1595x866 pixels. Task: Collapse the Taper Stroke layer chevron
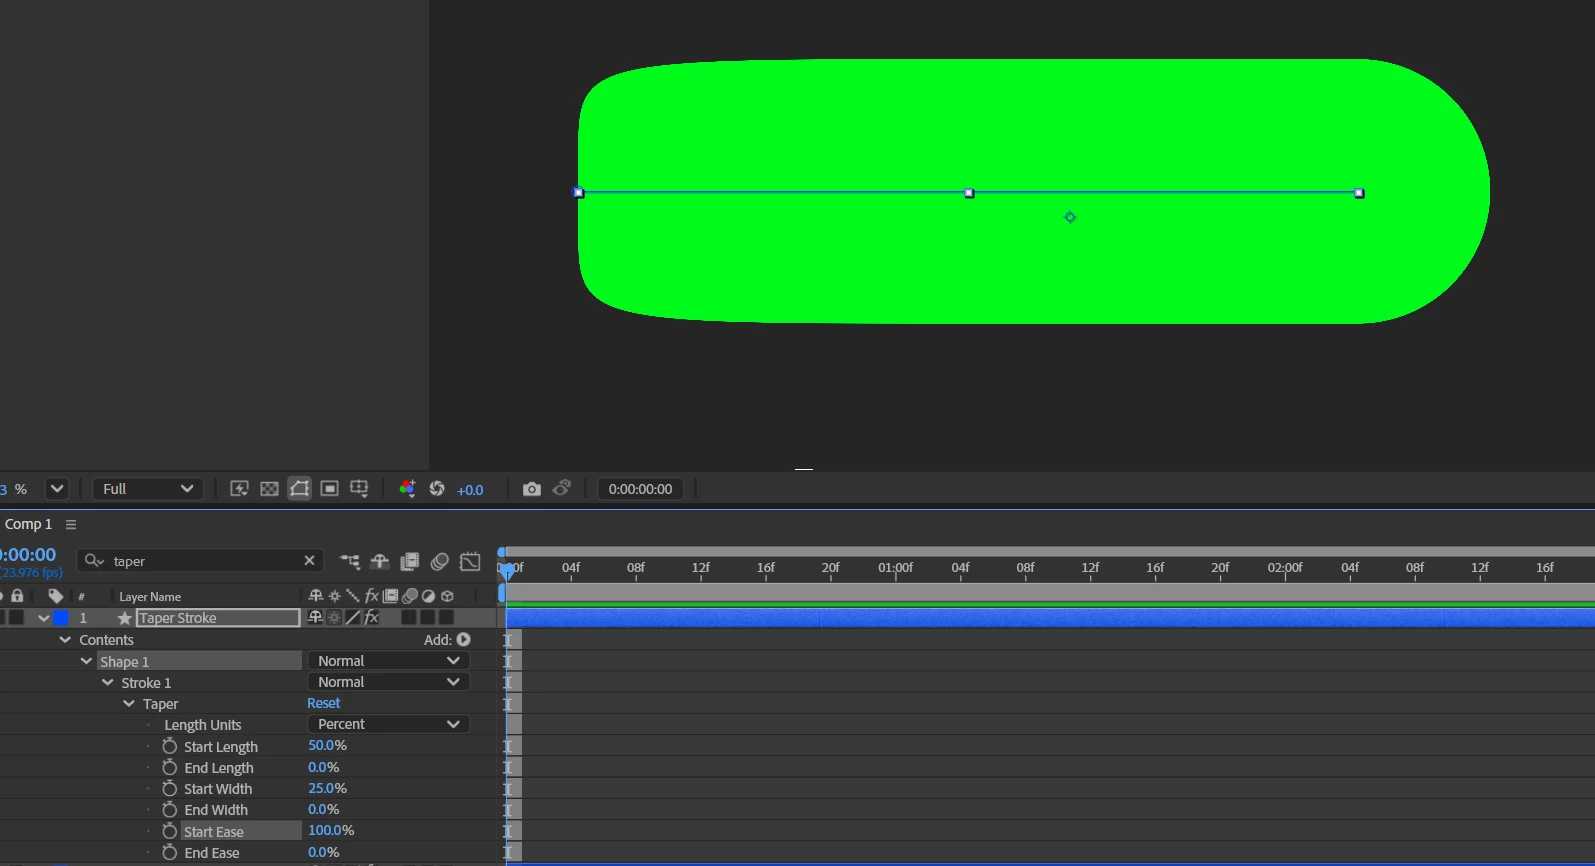(43, 618)
